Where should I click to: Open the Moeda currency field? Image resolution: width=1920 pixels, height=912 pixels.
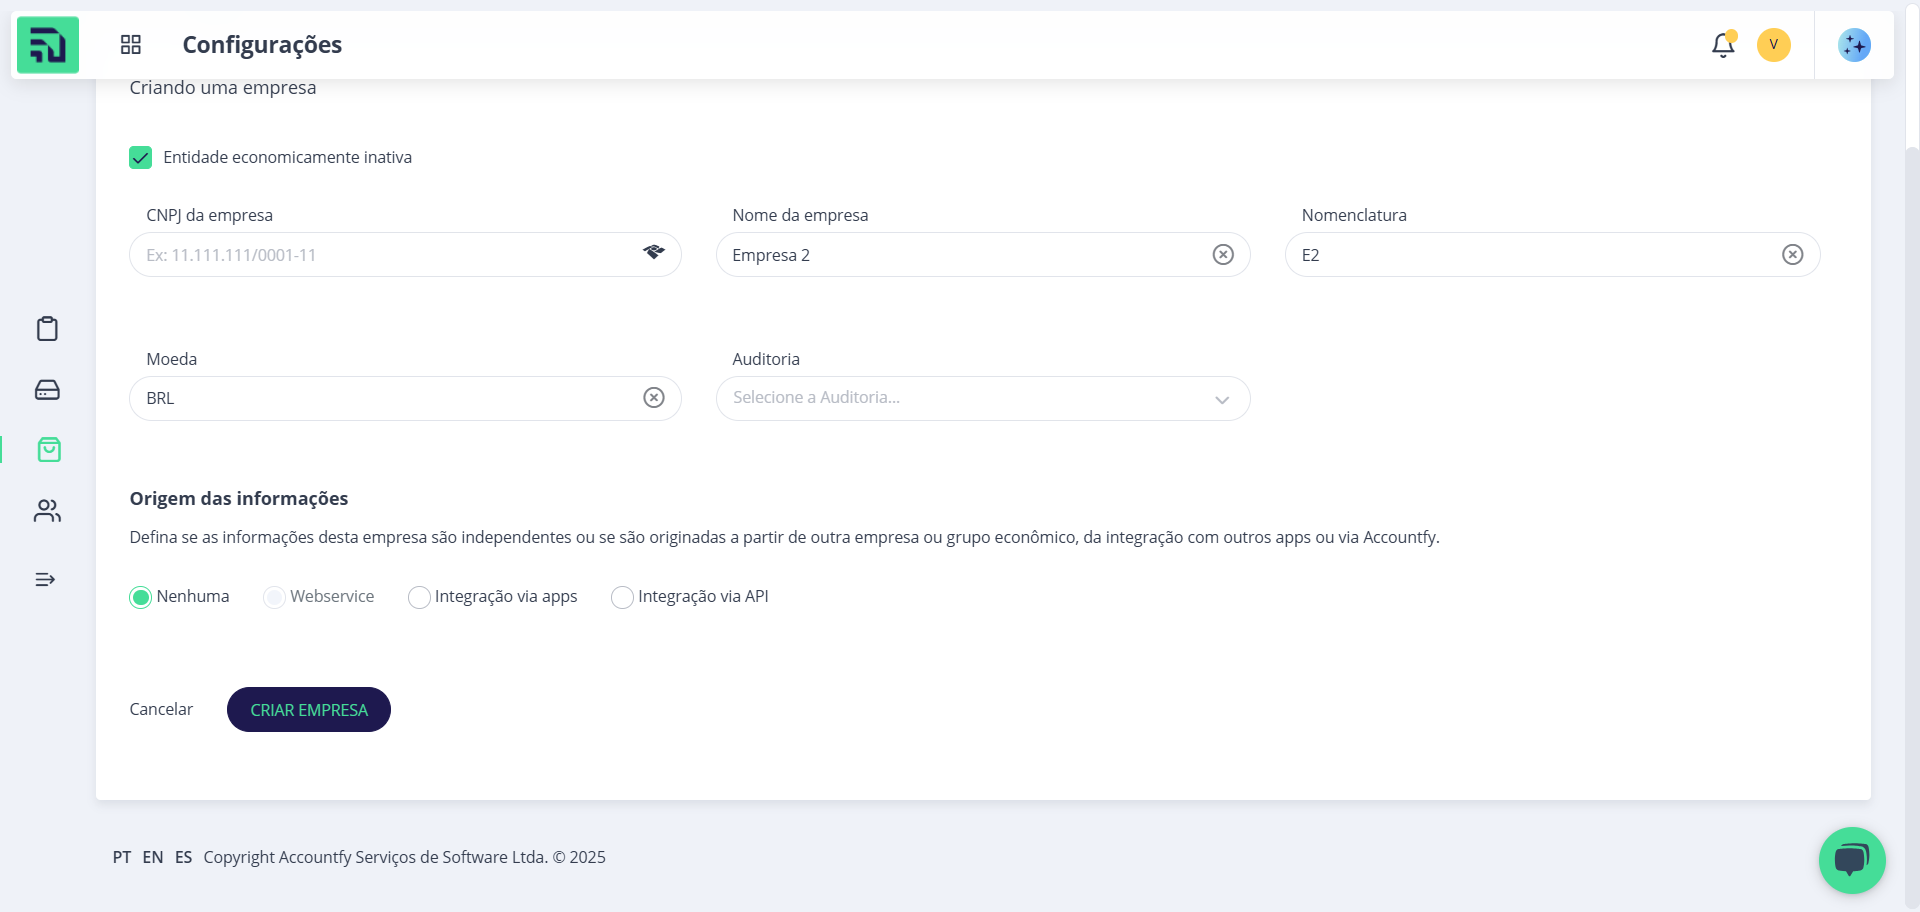coord(405,398)
